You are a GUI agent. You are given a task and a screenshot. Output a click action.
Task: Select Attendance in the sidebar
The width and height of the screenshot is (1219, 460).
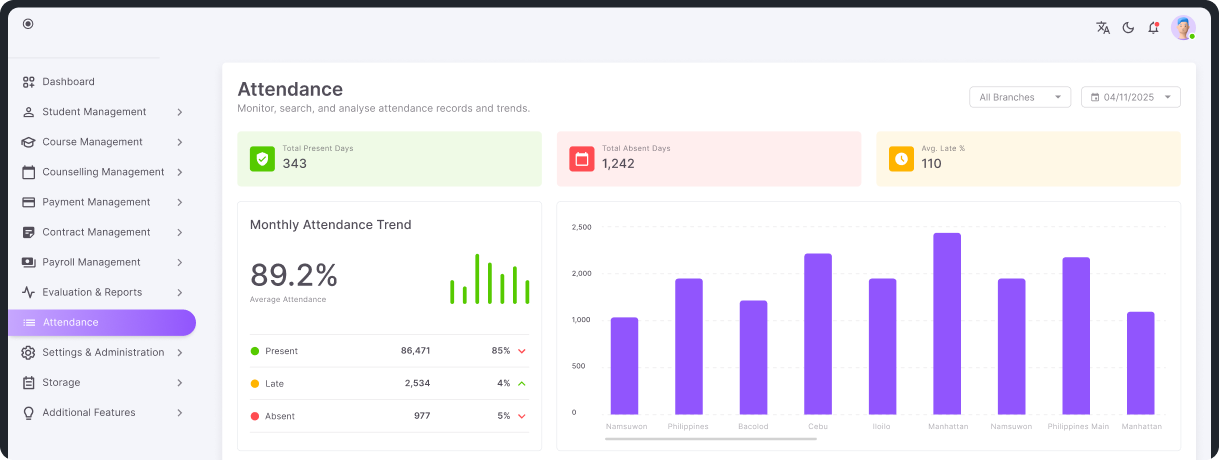pyautogui.click(x=100, y=322)
